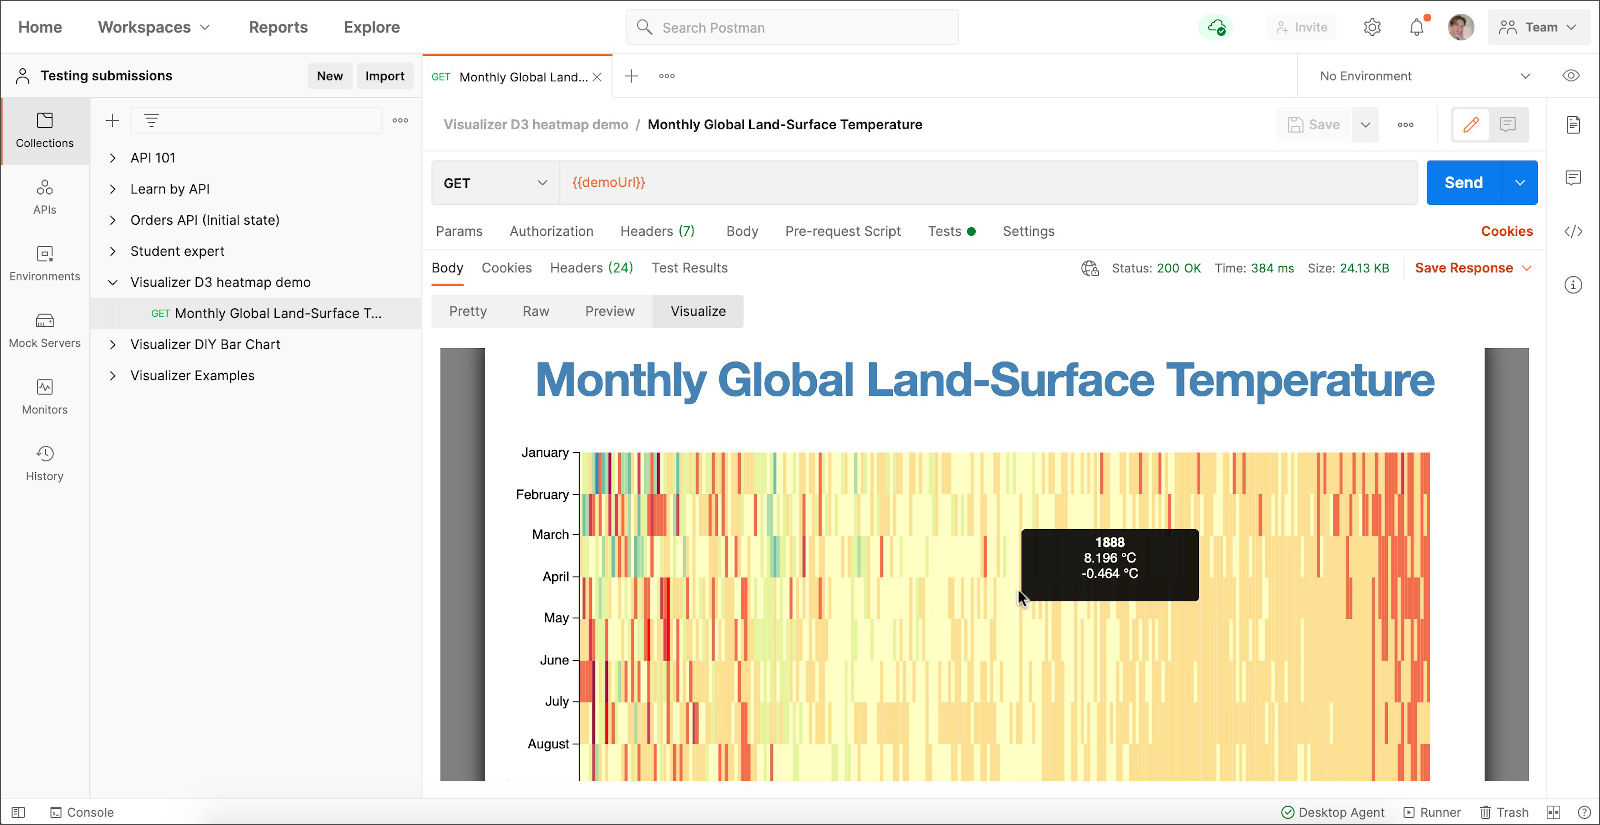
Task: Open the Runner
Action: coord(1432,813)
